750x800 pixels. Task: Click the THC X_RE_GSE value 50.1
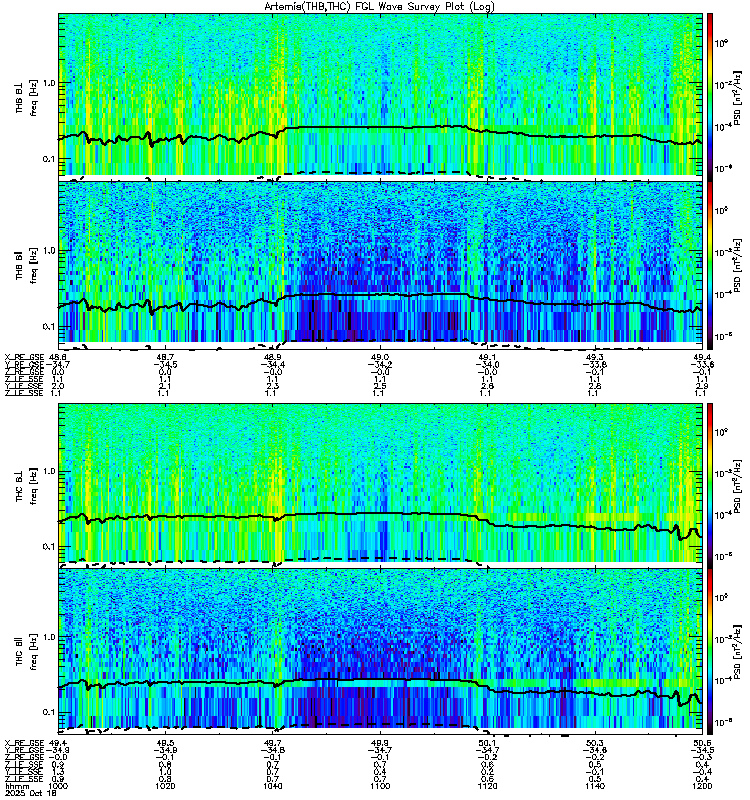coord(487,743)
